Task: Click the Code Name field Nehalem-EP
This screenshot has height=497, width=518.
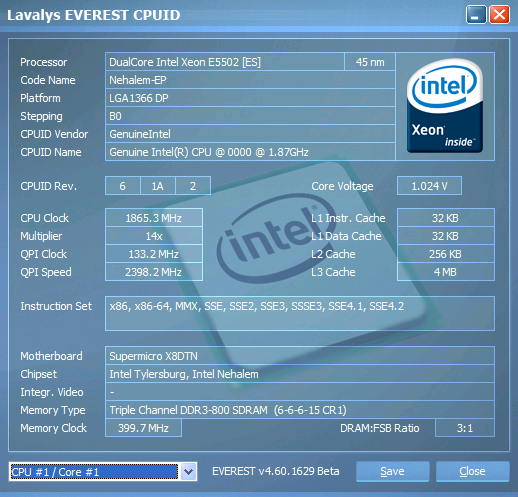Action: tap(250, 80)
